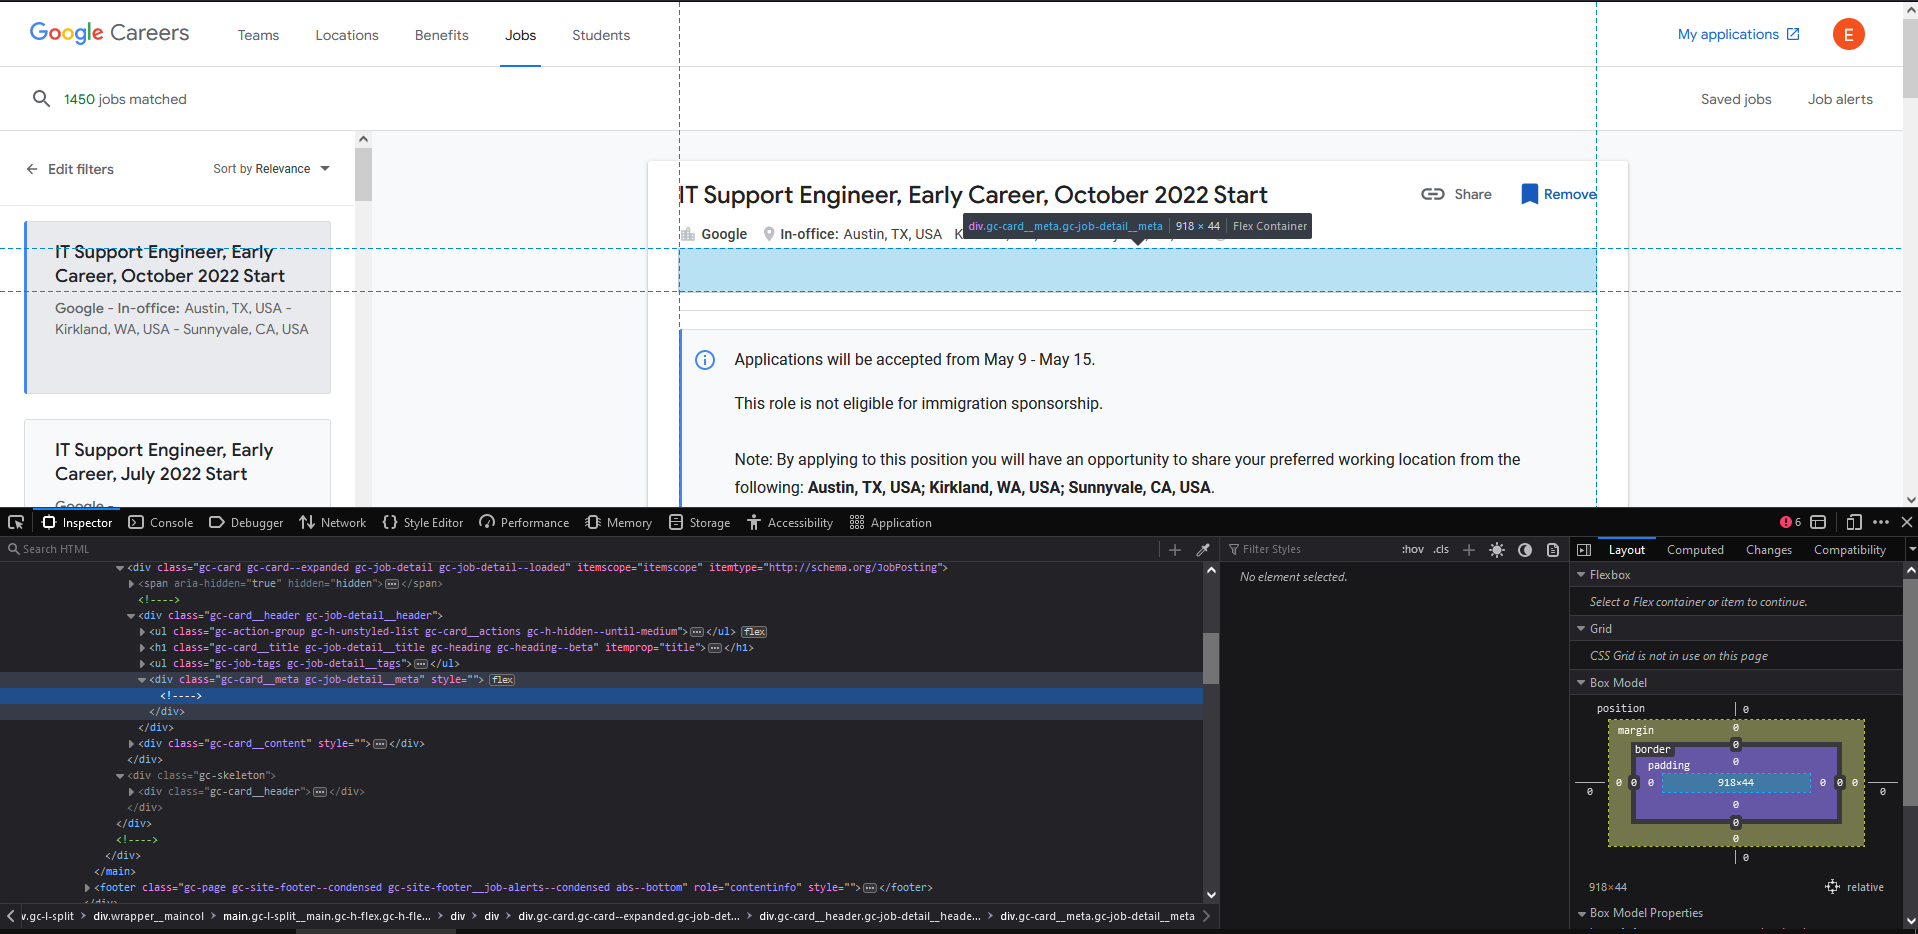
Task: Add a new style rule
Action: (1469, 550)
